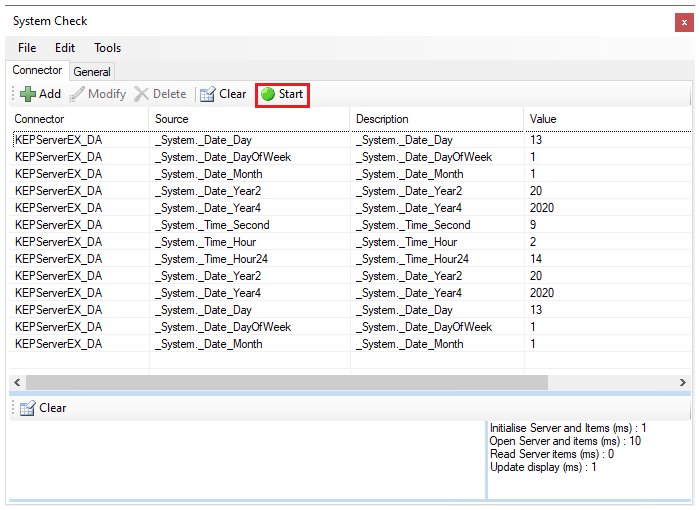
Task: Select source _System._Time_Hour
Action: [x=206, y=242]
